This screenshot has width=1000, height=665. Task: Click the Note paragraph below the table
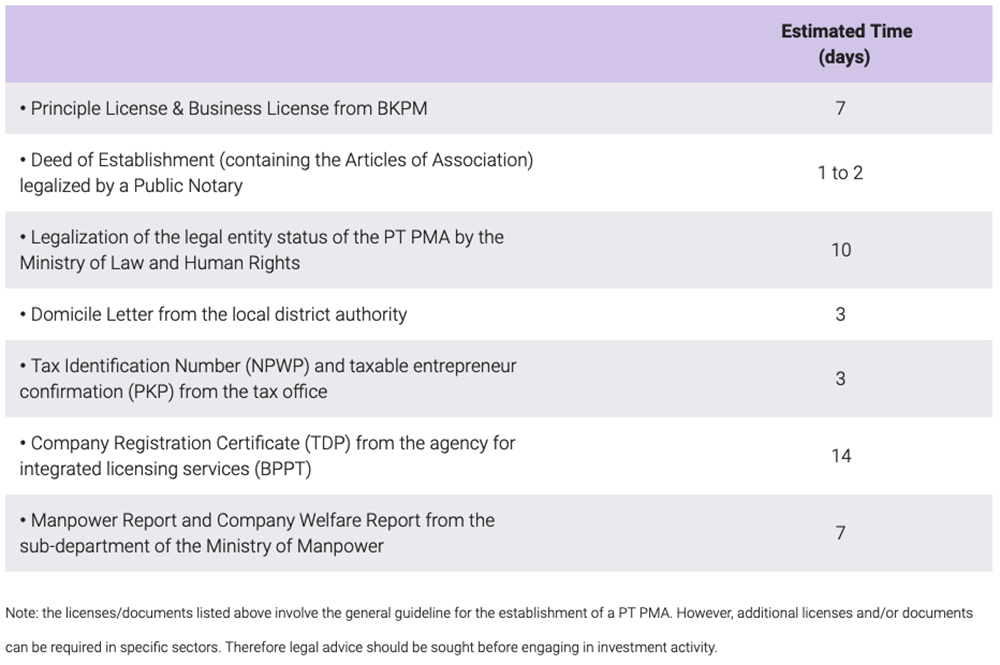(x=488, y=629)
